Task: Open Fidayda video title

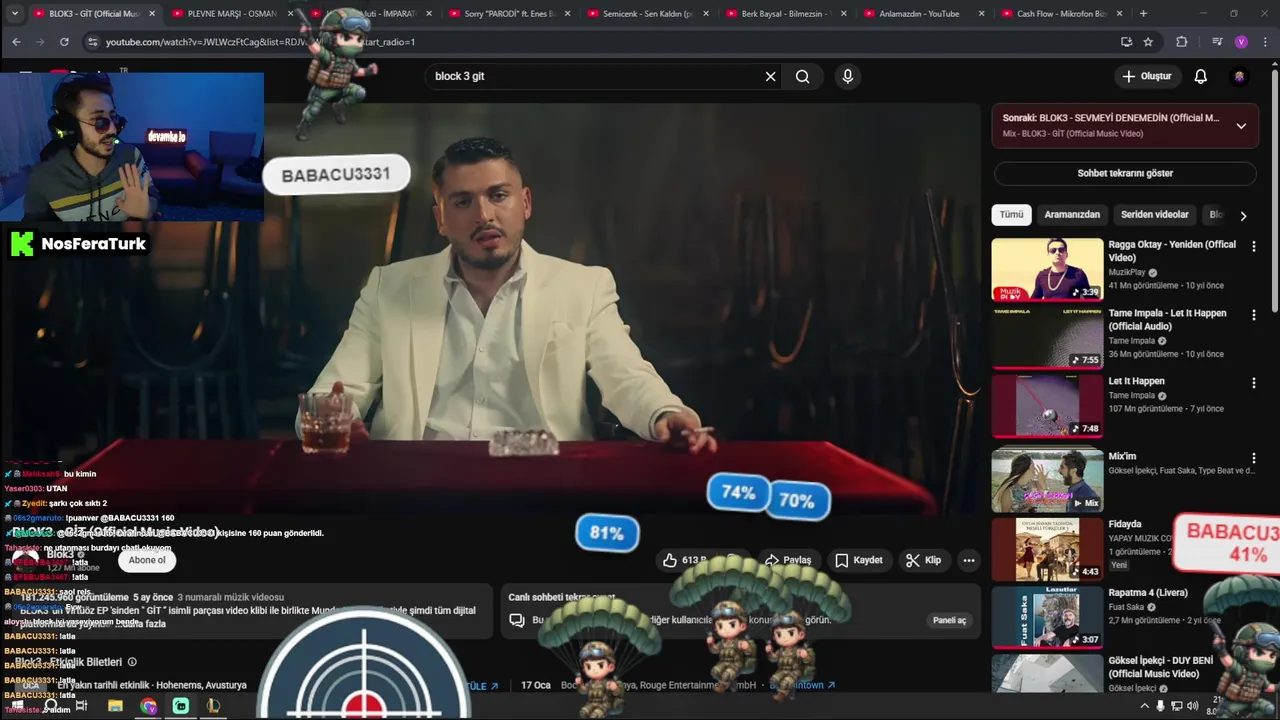Action: [x=1125, y=524]
